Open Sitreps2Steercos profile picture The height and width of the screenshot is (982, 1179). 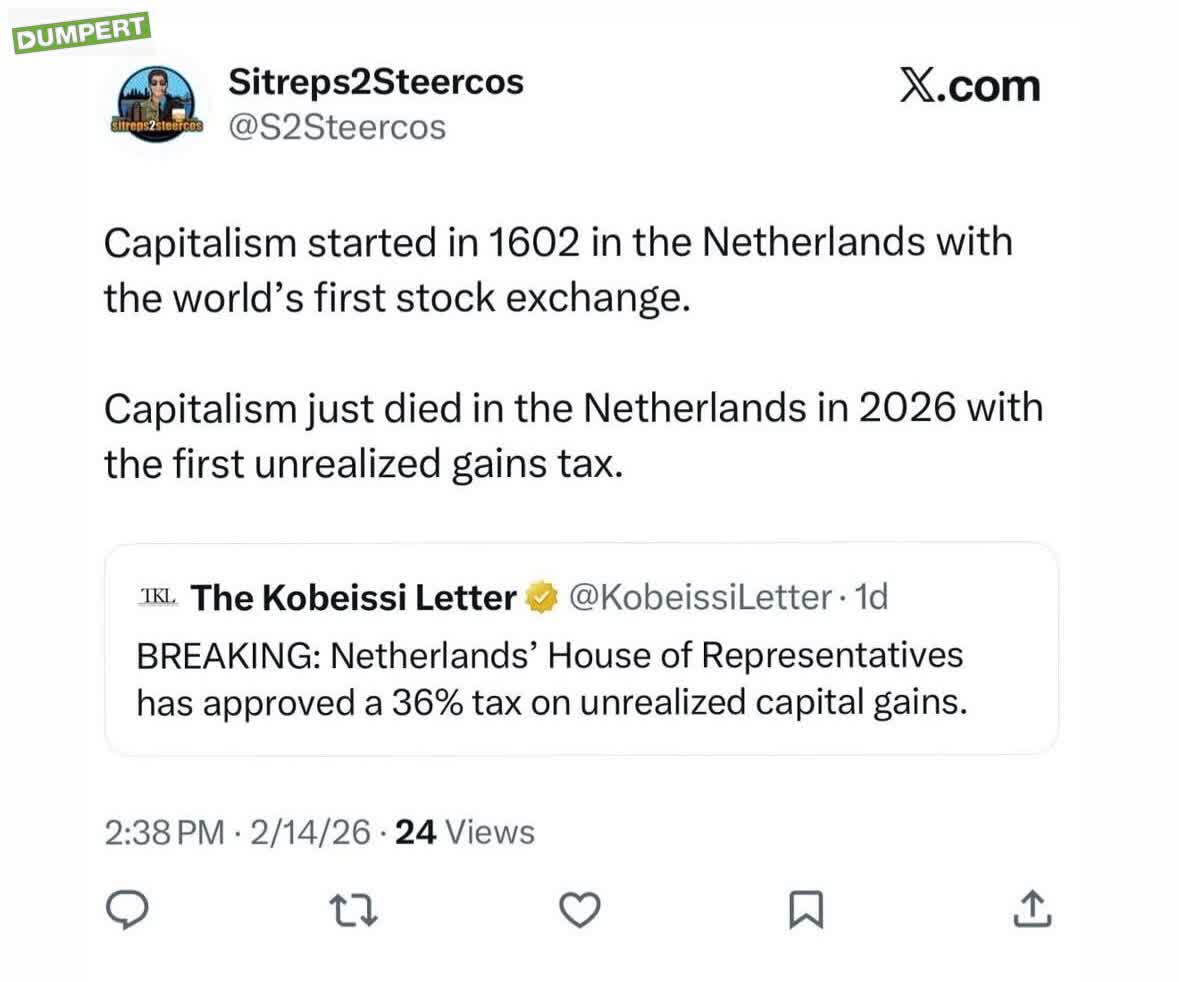[x=155, y=103]
